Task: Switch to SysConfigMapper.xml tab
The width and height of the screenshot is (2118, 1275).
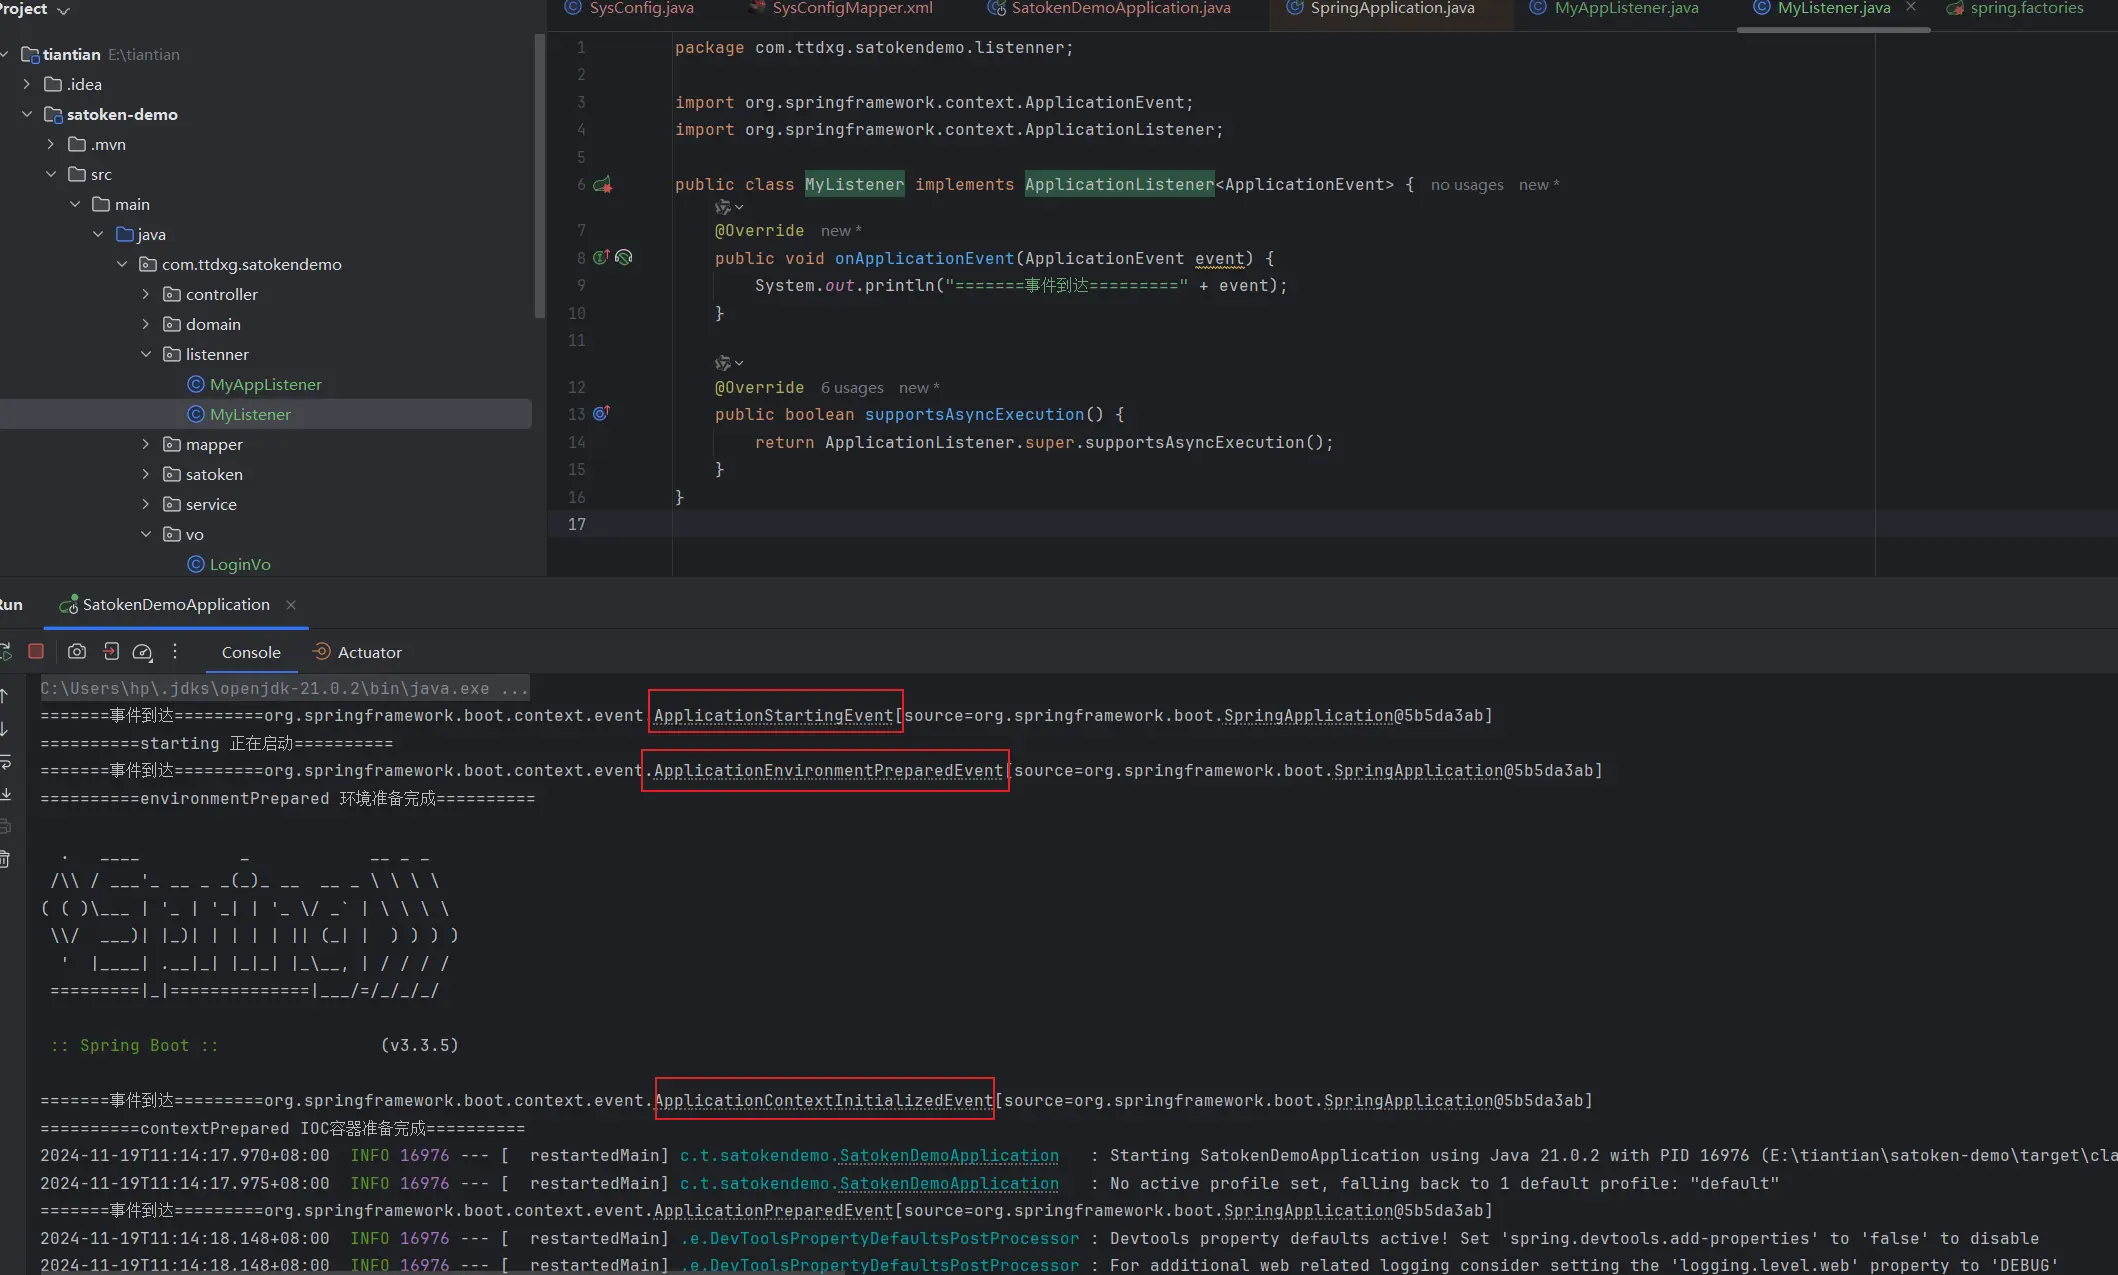Action: [x=840, y=8]
